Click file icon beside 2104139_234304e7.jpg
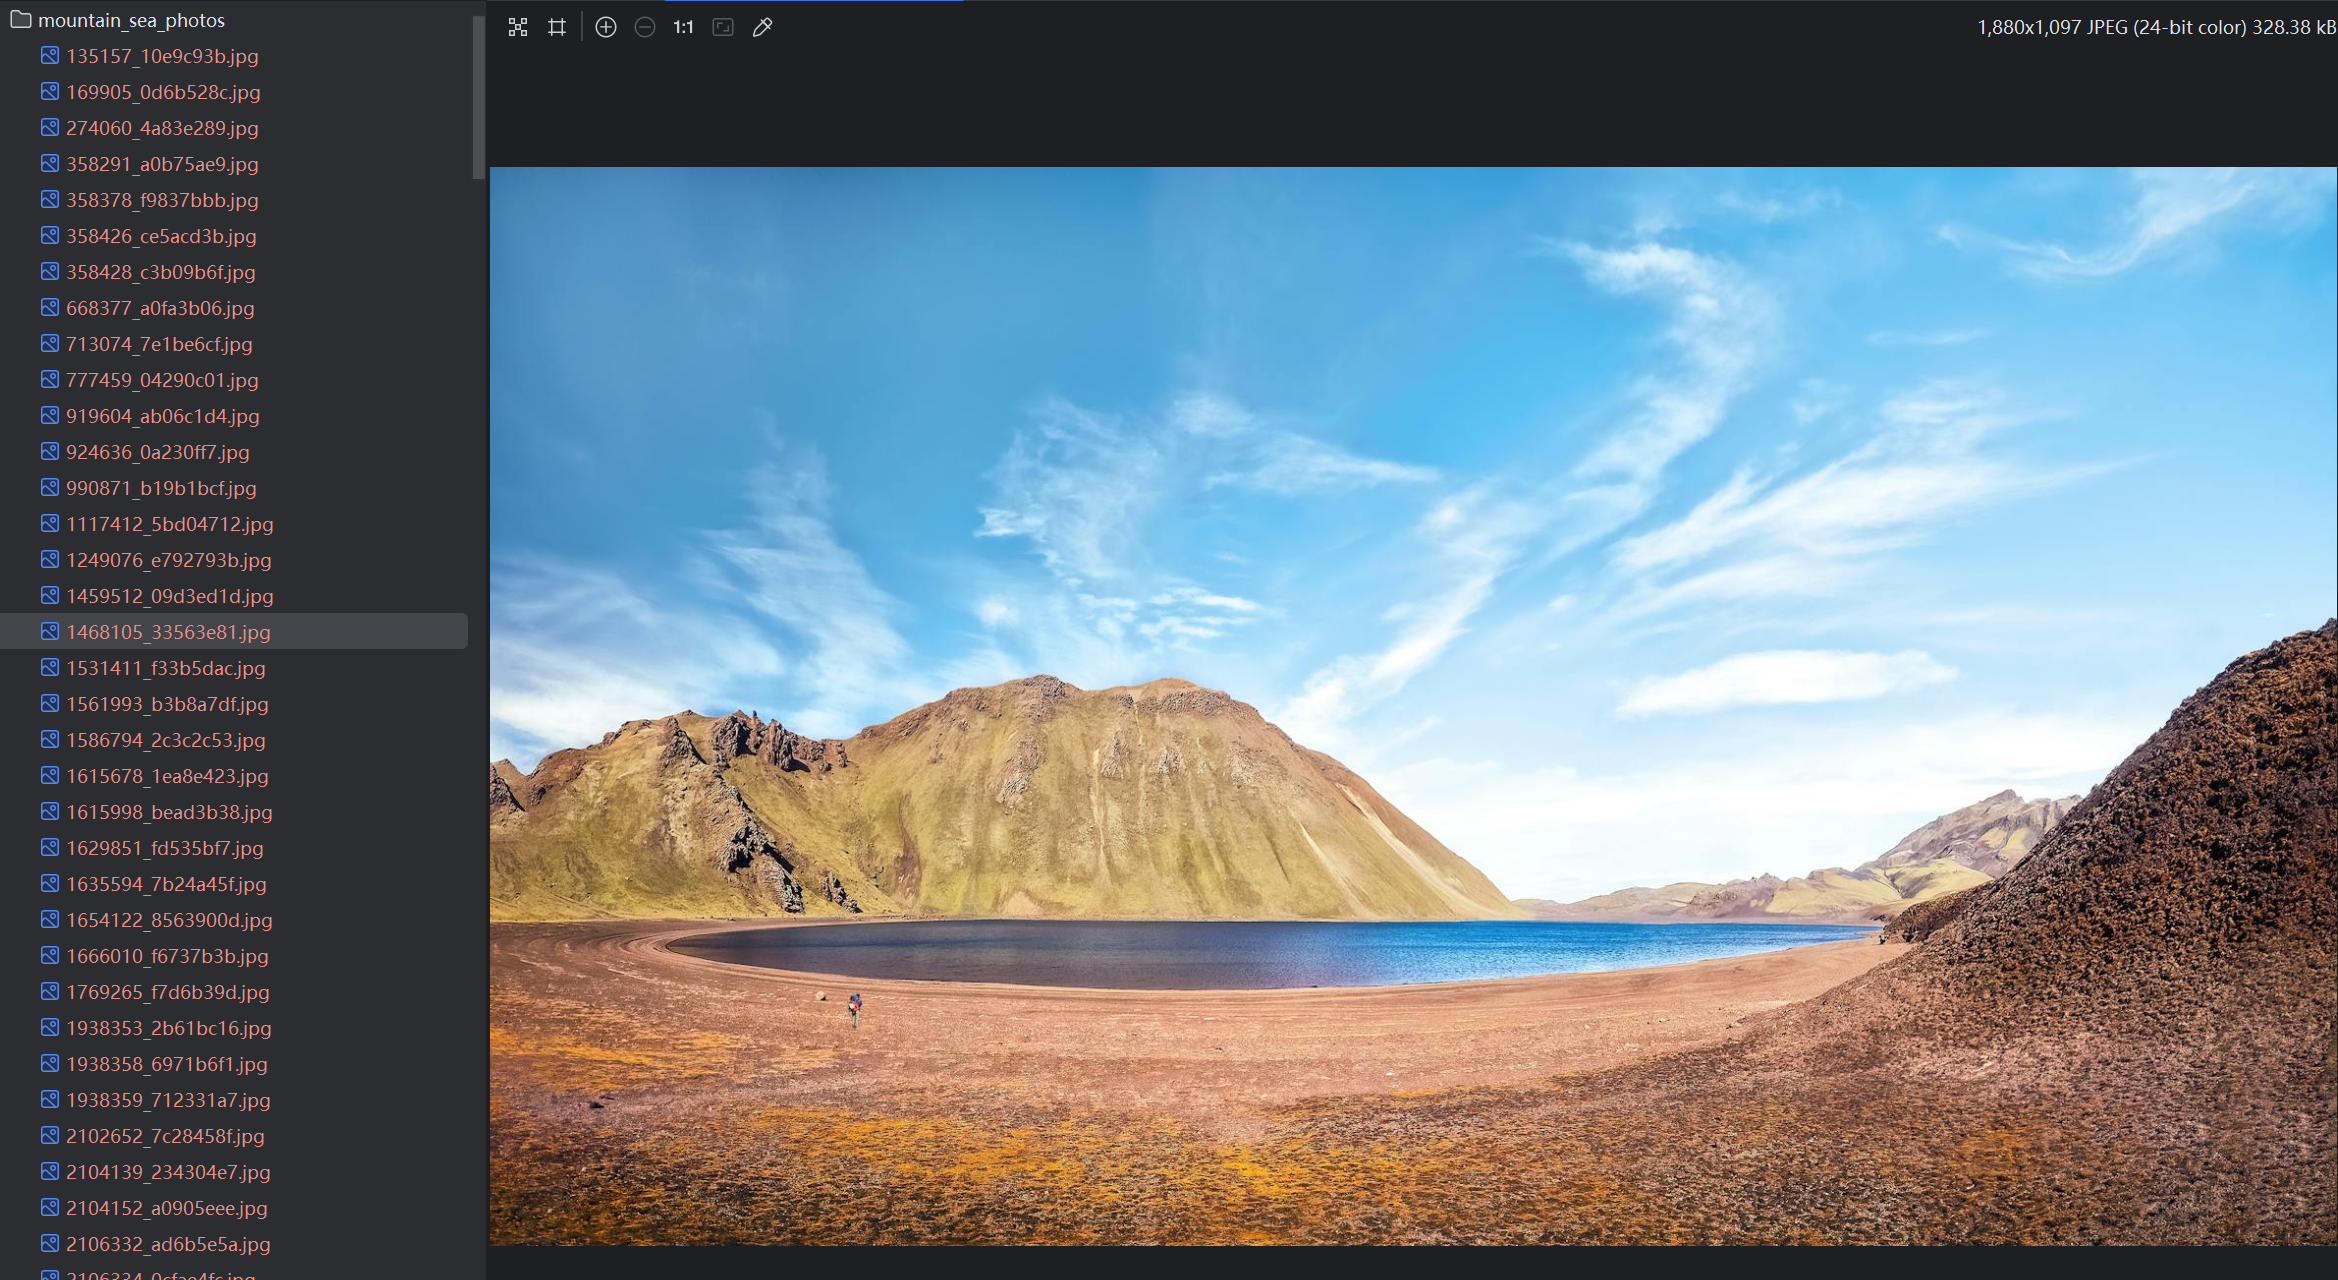This screenshot has width=2338, height=1280. [x=49, y=1171]
